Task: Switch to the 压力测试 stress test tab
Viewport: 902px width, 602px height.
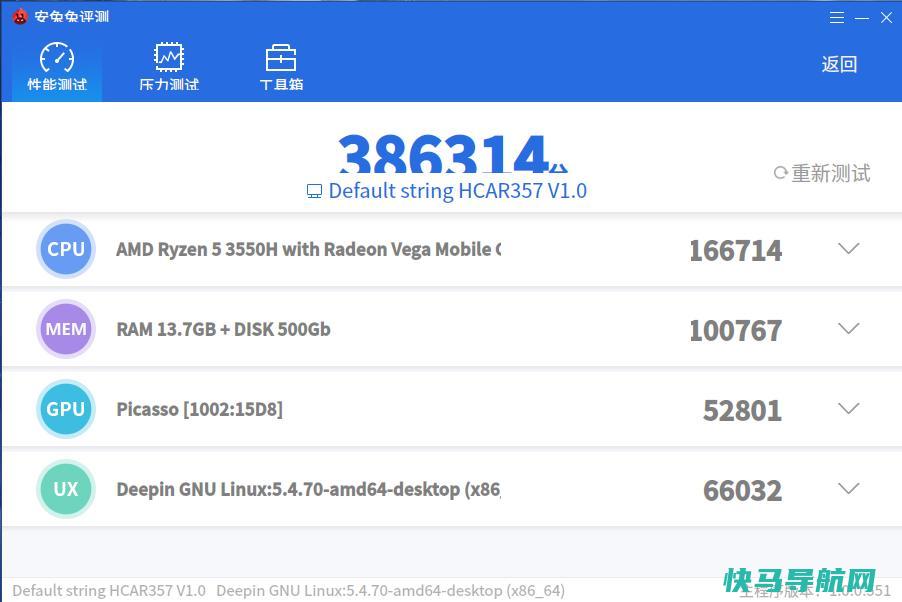Action: pos(169,66)
